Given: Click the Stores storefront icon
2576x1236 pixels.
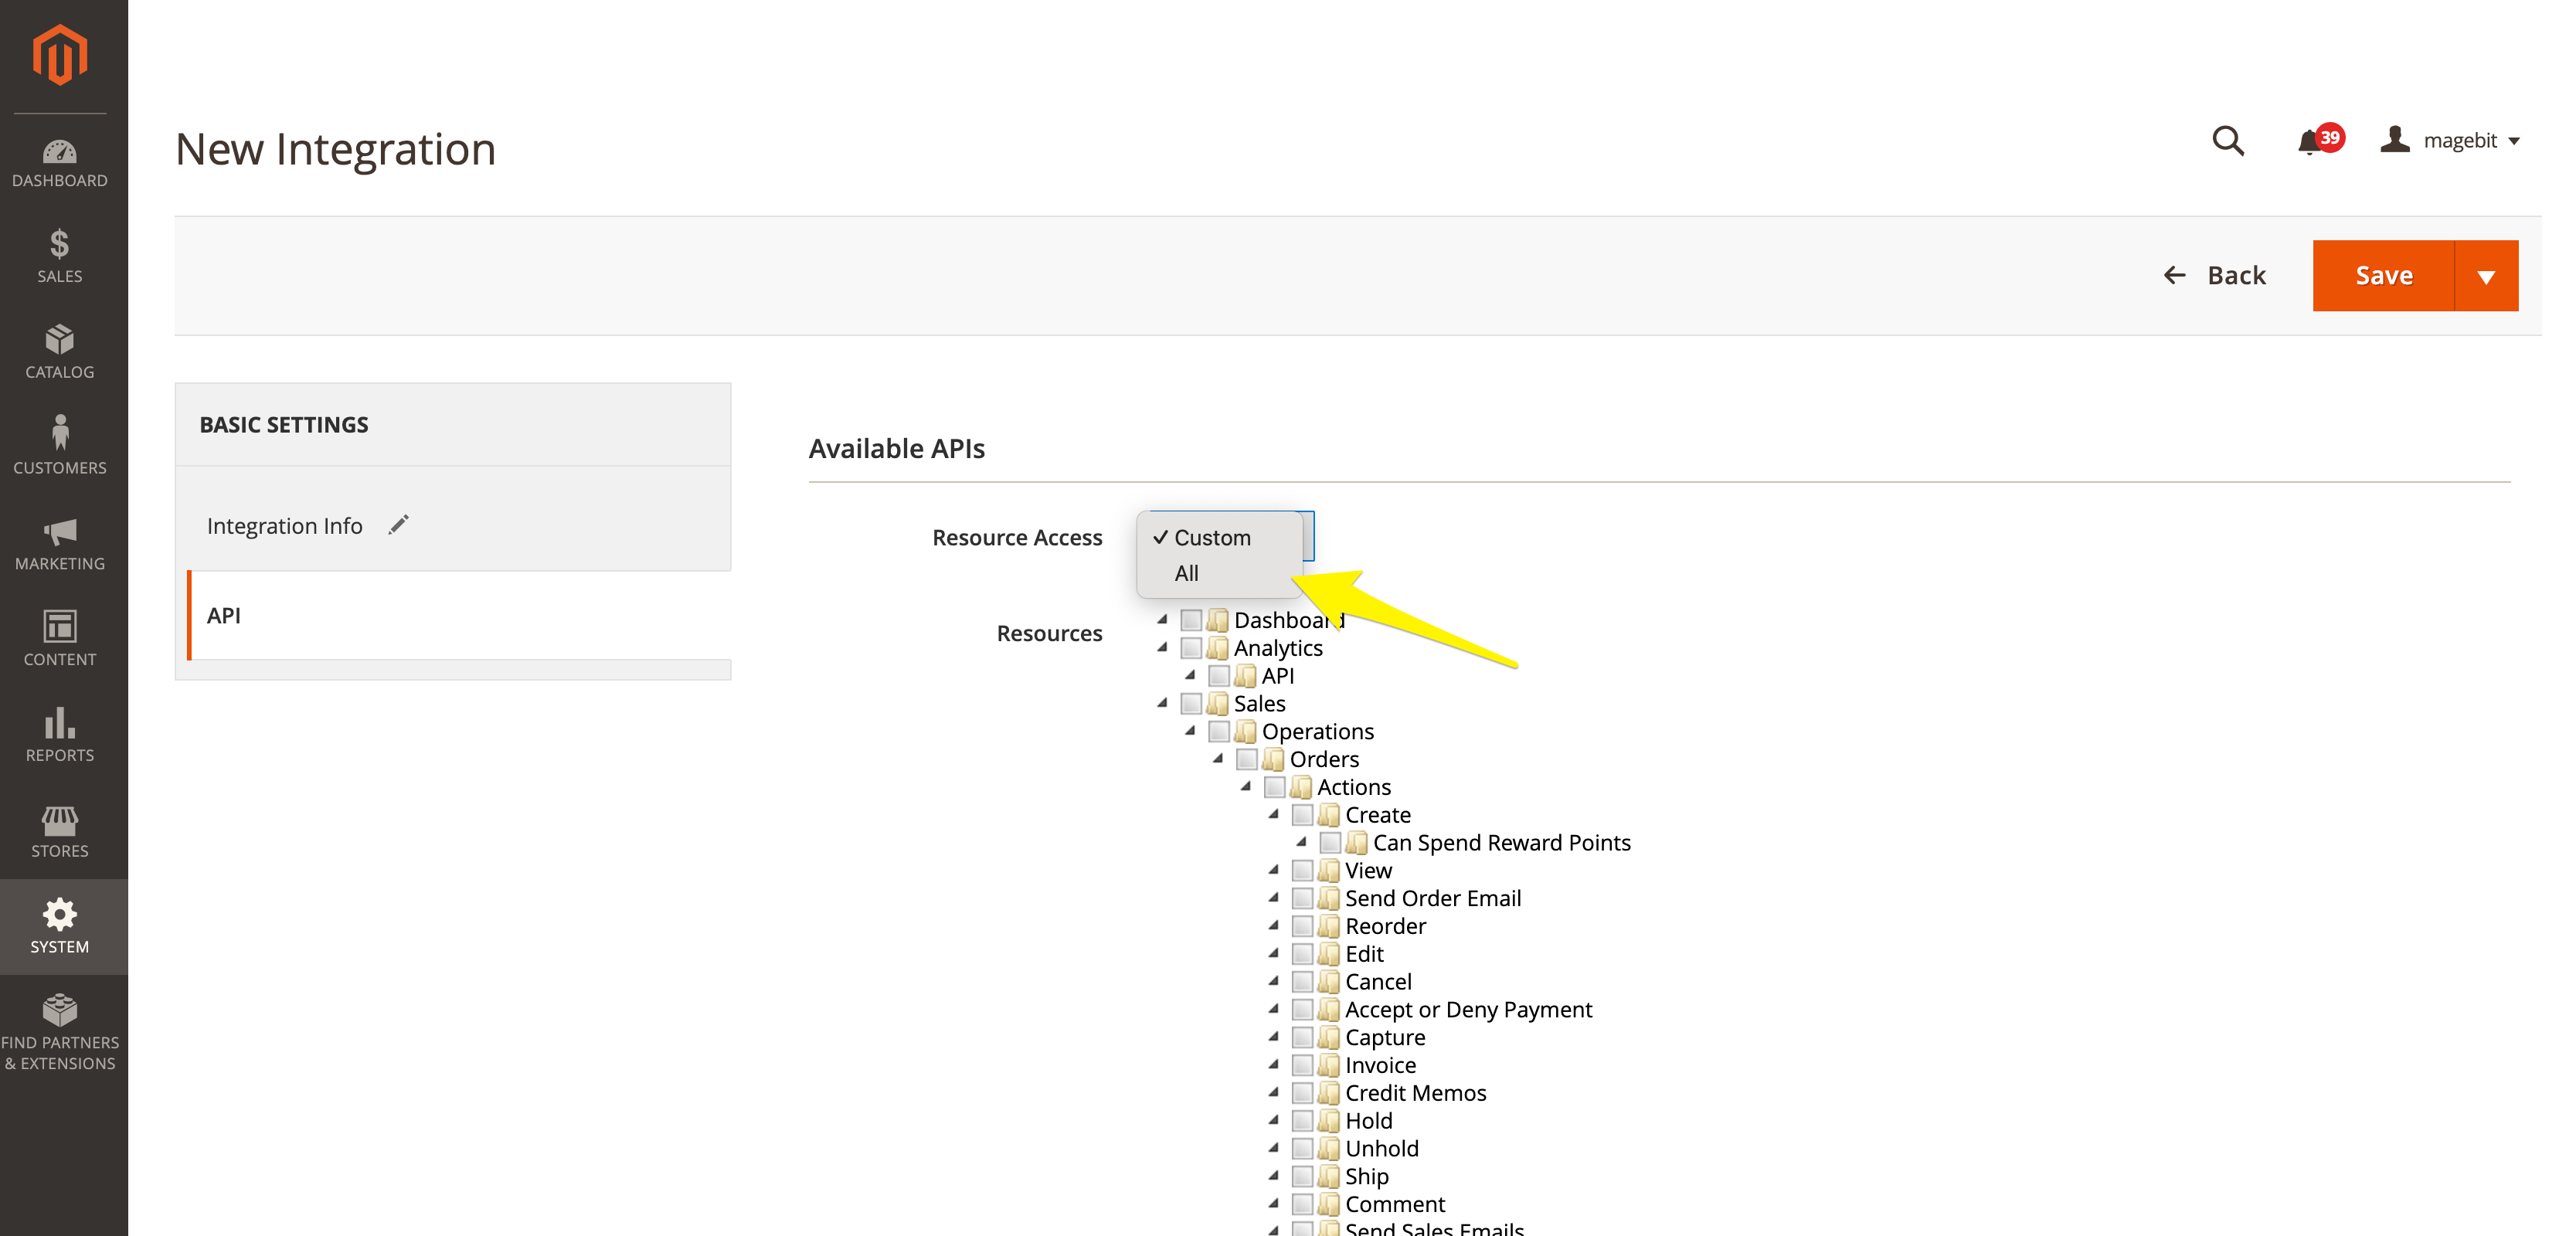Looking at the screenshot, I should tap(59, 820).
